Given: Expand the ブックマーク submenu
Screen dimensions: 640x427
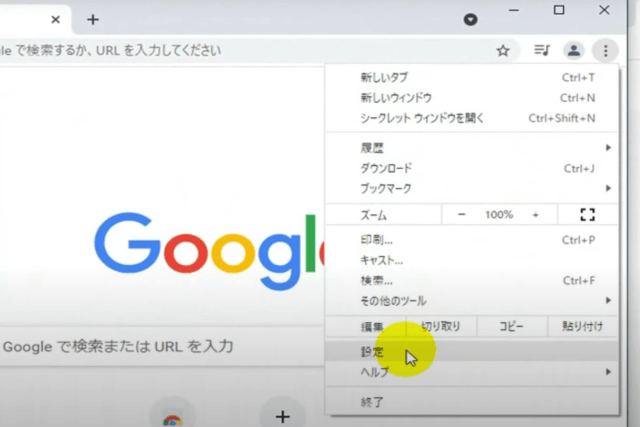Looking at the screenshot, I should coord(472,189).
